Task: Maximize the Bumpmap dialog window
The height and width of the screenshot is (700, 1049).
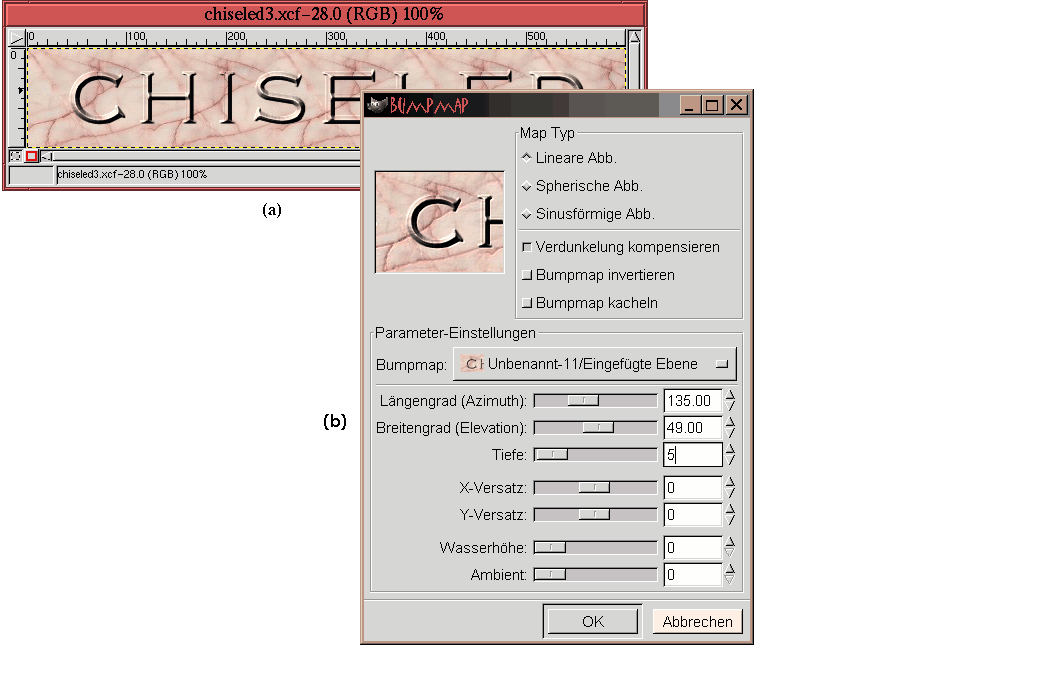Action: coord(712,105)
